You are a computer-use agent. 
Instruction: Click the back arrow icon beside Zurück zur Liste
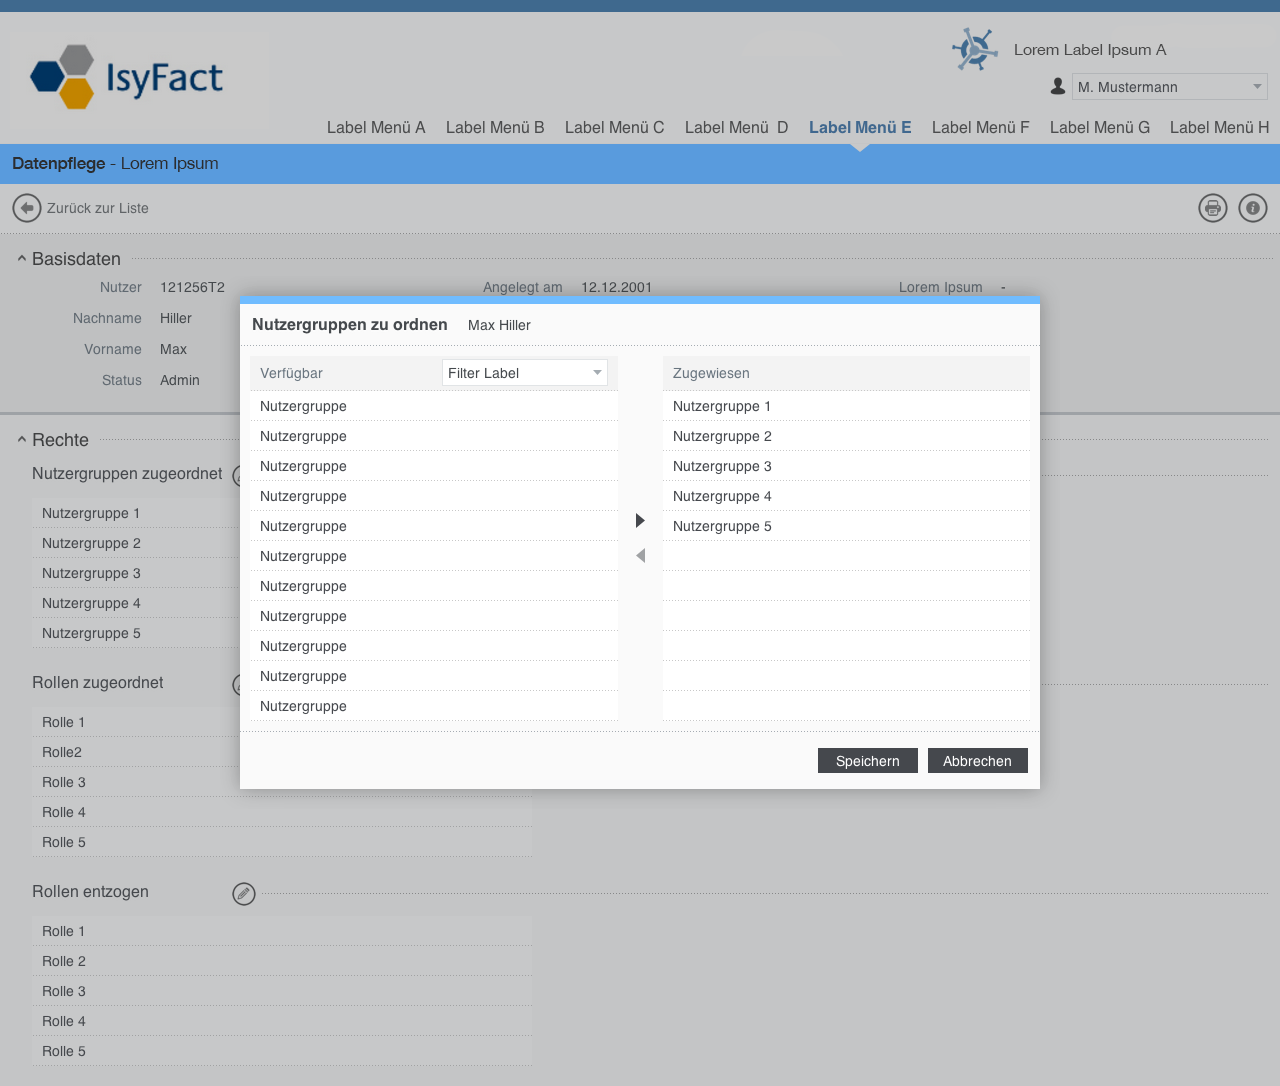click(27, 208)
